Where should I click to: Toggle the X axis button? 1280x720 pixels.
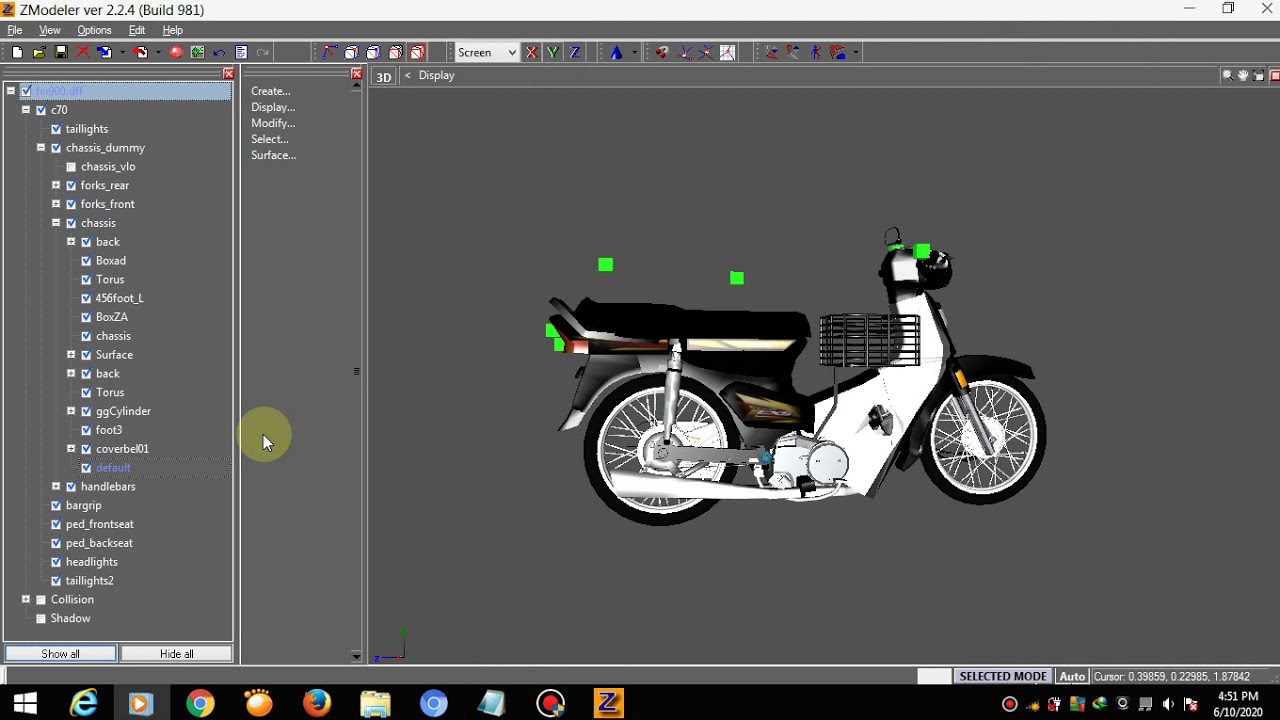[x=531, y=52]
